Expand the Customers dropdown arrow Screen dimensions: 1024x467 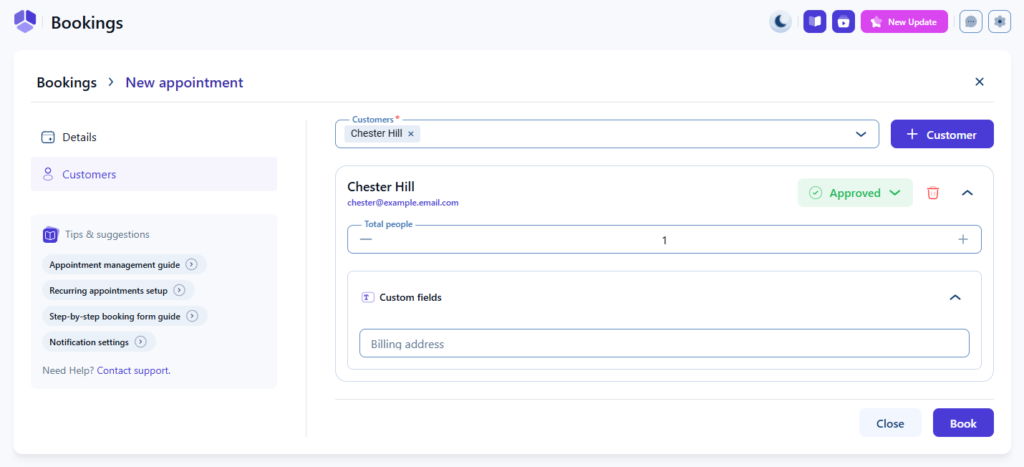[x=861, y=134]
